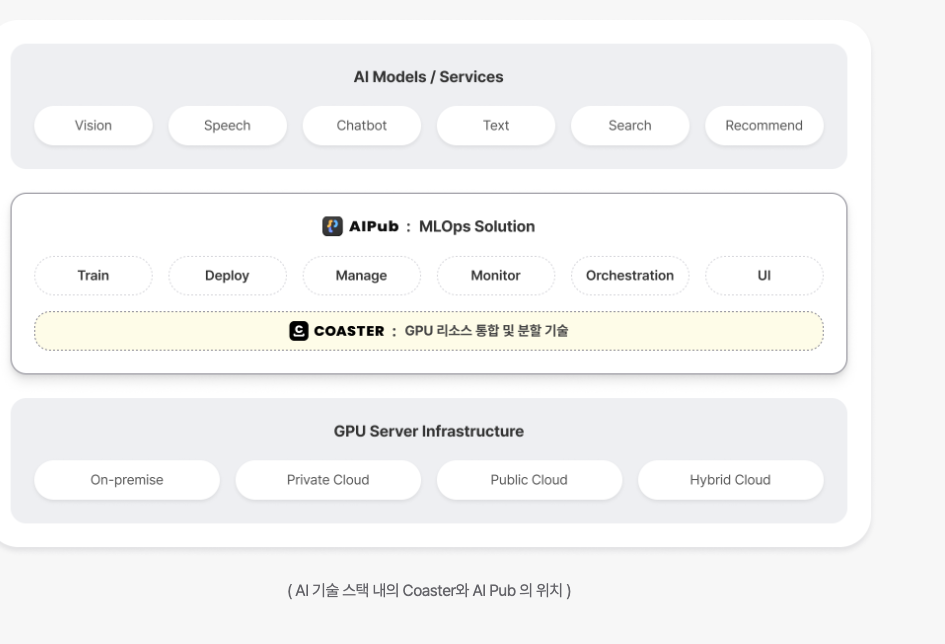
Task: Select the Monitor feature box
Action: 496,275
